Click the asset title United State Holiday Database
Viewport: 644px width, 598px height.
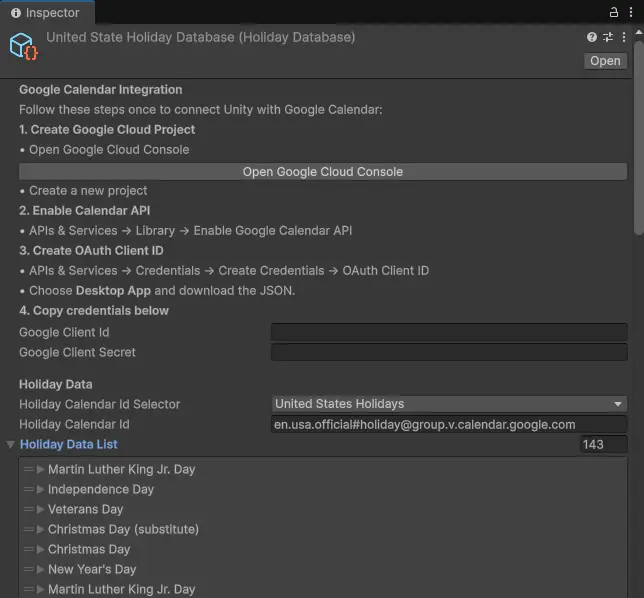pos(200,37)
